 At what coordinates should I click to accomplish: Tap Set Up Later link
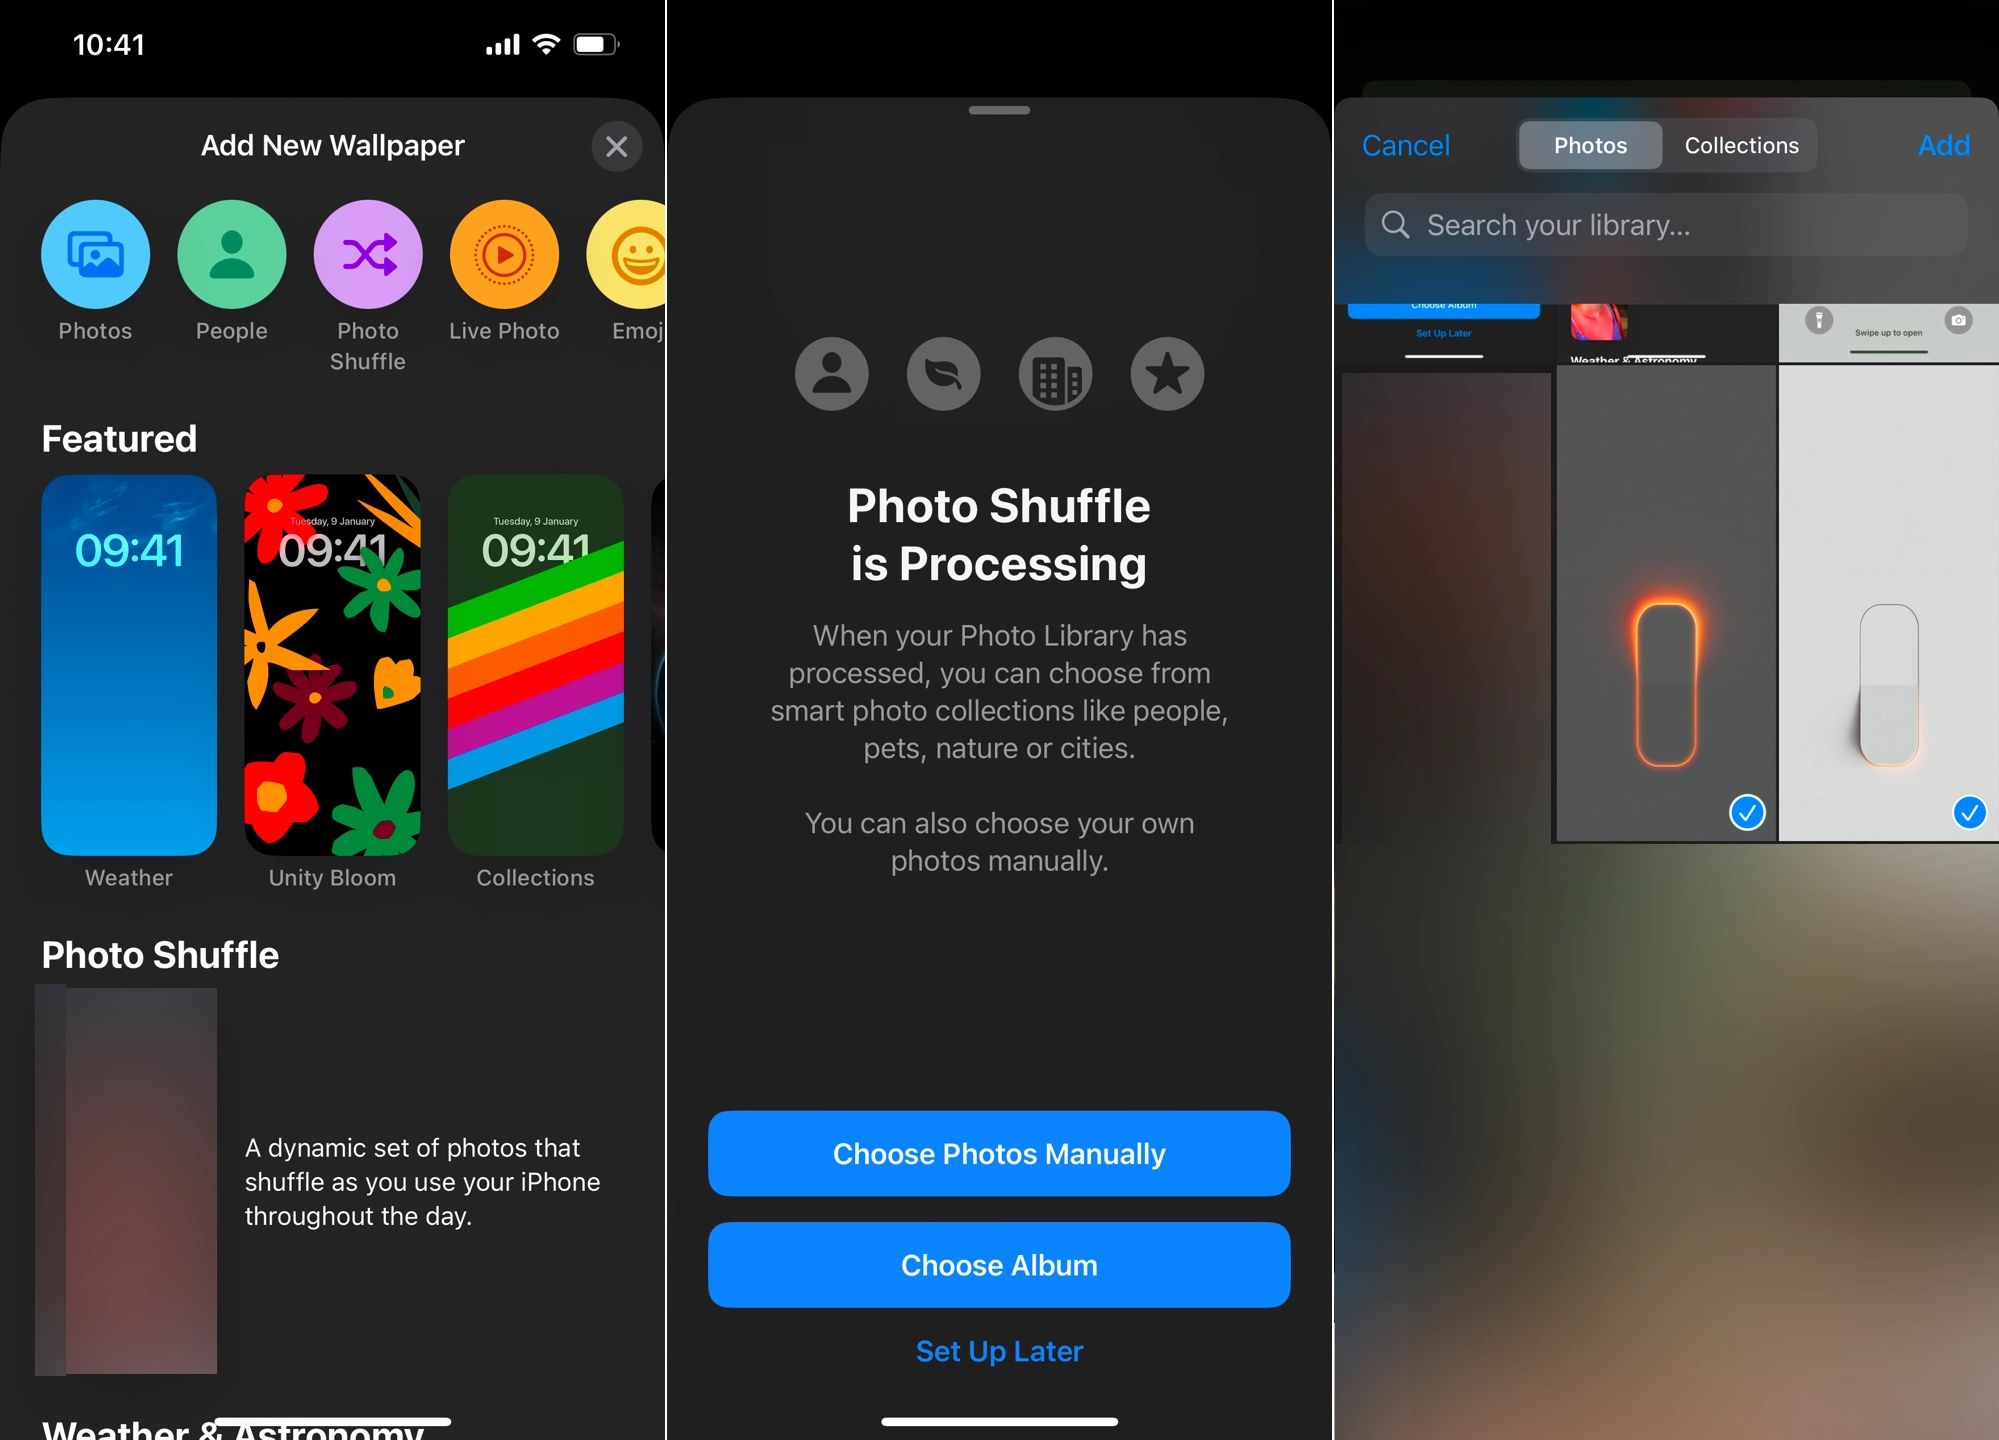coord(998,1348)
